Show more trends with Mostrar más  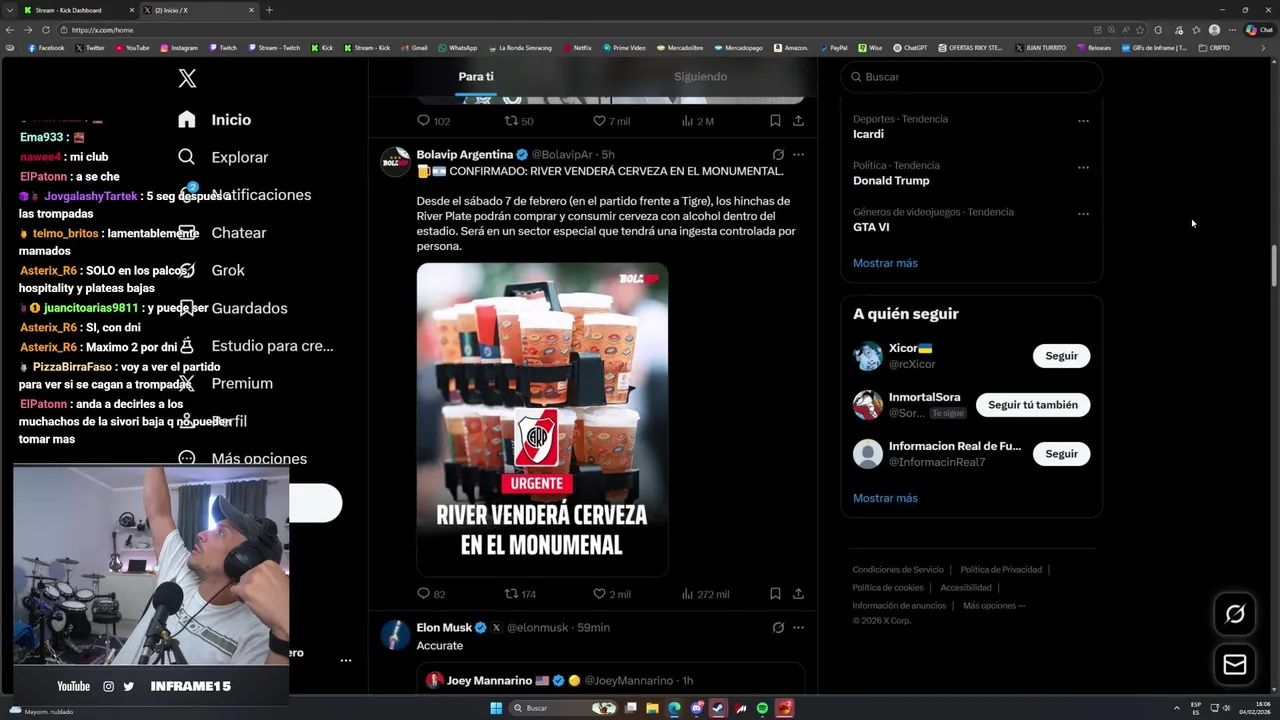tap(885, 263)
